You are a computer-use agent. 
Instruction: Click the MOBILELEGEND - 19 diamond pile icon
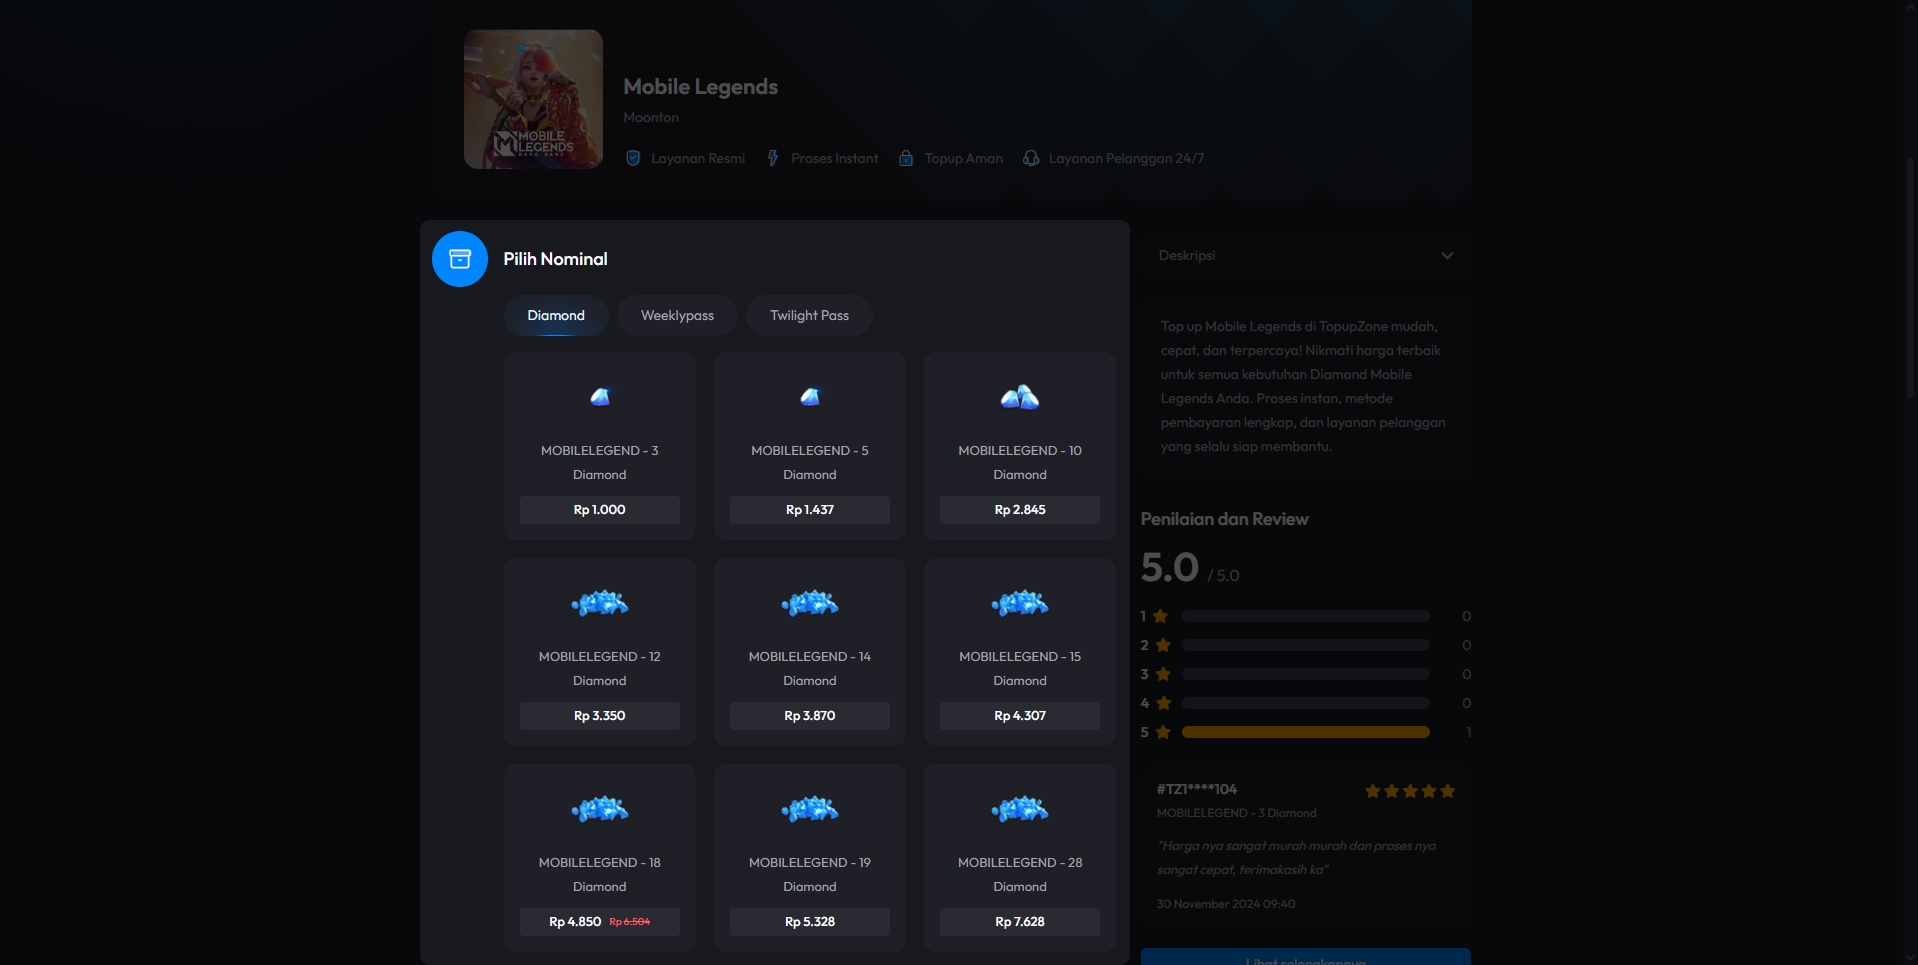tap(810, 809)
